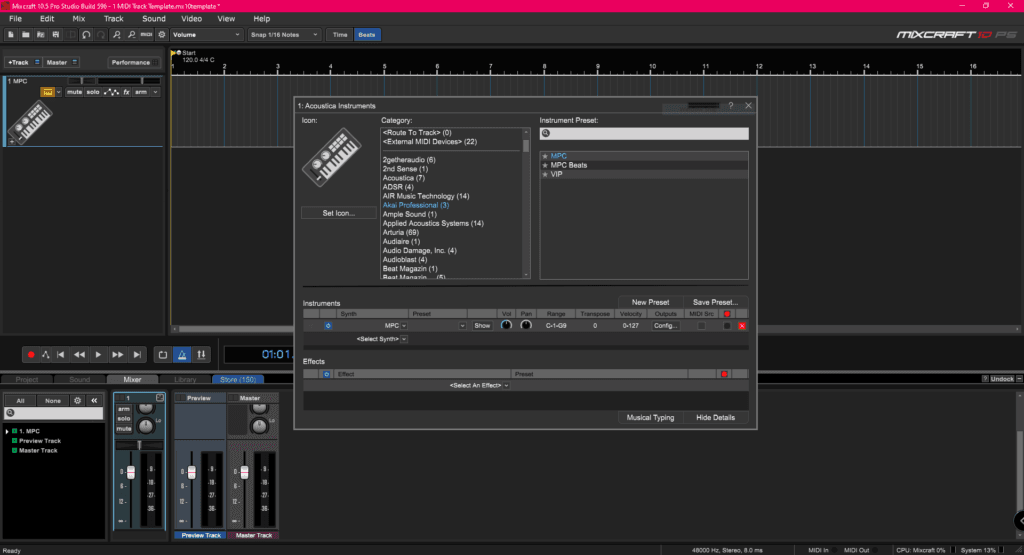
Task: Show automation lane on MPC track
Action: 111,92
